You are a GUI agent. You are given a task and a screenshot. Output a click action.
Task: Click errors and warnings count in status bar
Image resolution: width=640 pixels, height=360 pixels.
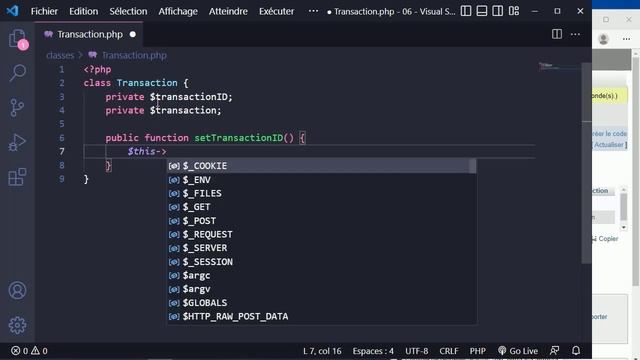tap(29, 351)
